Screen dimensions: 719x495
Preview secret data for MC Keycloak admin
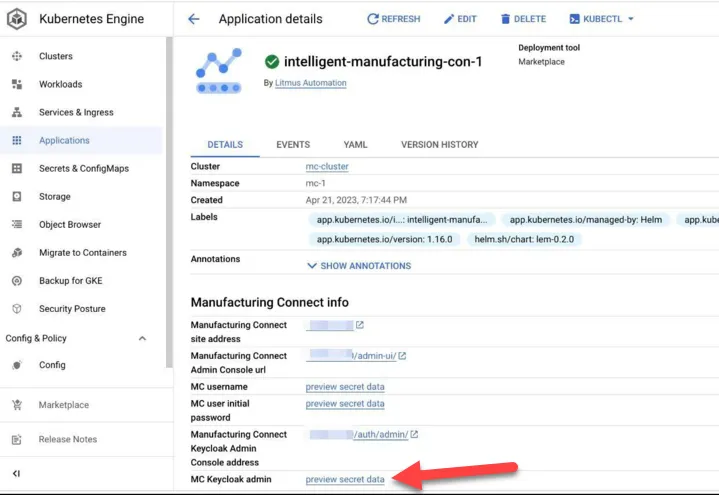pyautogui.click(x=345, y=479)
